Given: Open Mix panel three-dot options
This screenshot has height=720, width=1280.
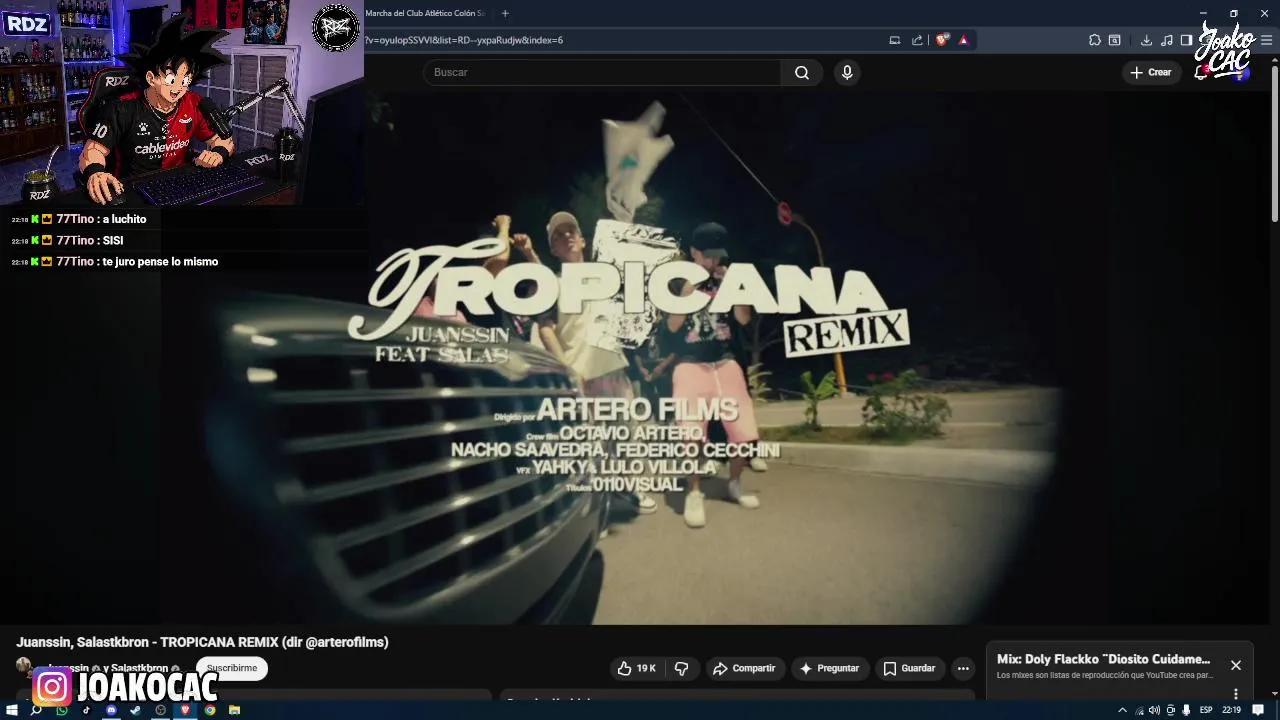Looking at the screenshot, I should pyautogui.click(x=1236, y=693).
